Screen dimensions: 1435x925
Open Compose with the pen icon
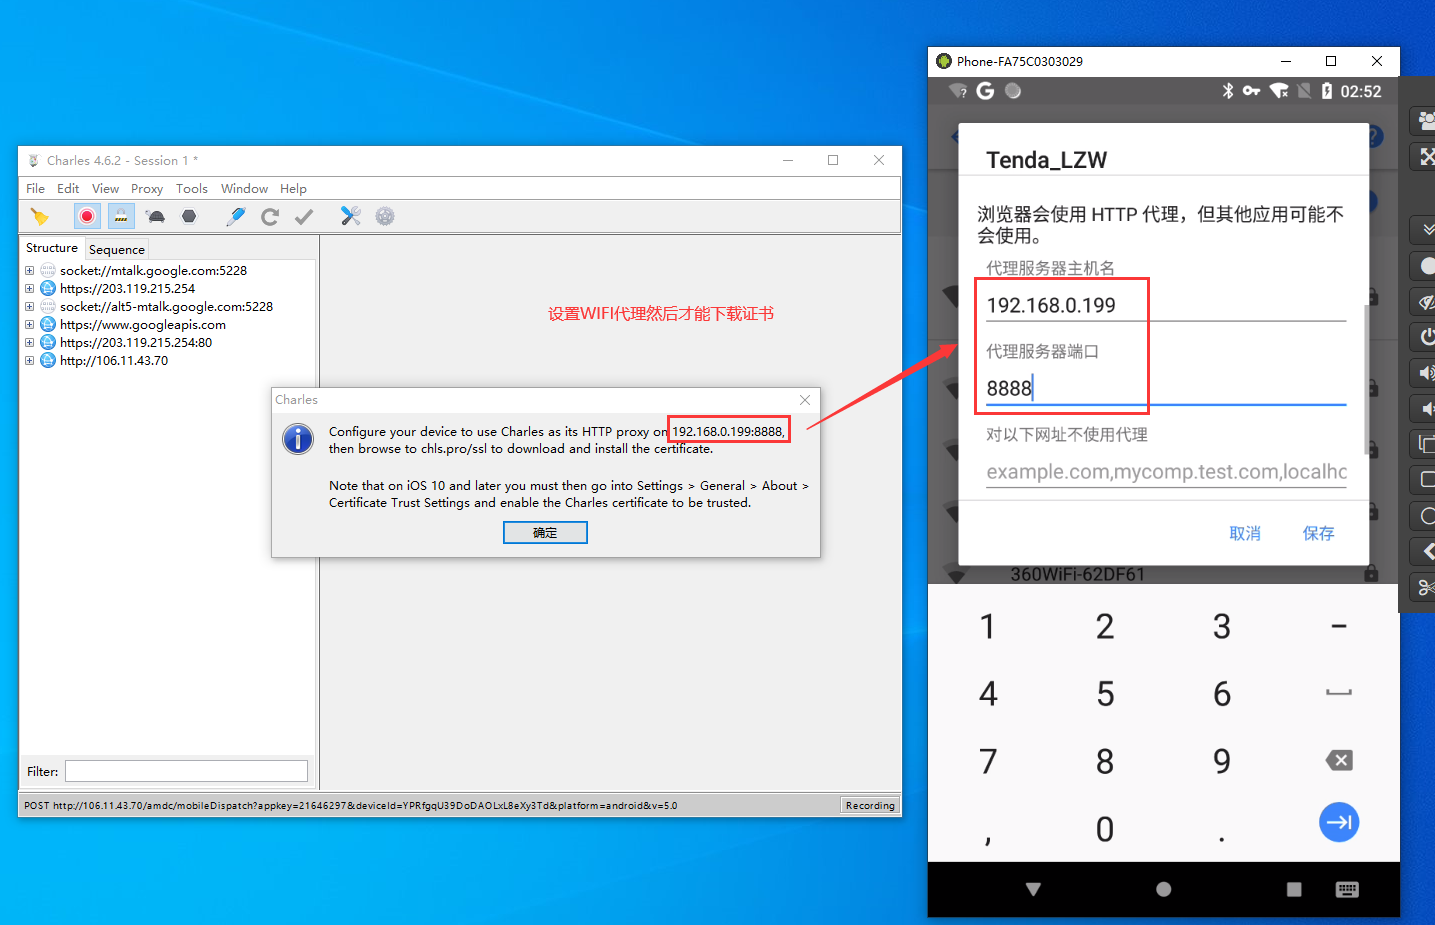(236, 217)
